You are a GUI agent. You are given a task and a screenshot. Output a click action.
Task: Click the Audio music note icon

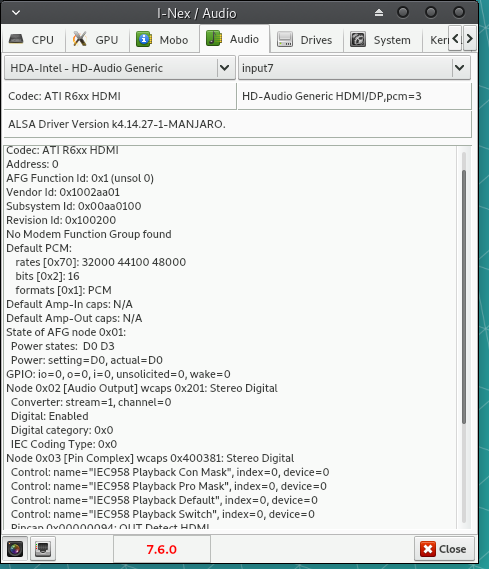[x=214, y=38]
